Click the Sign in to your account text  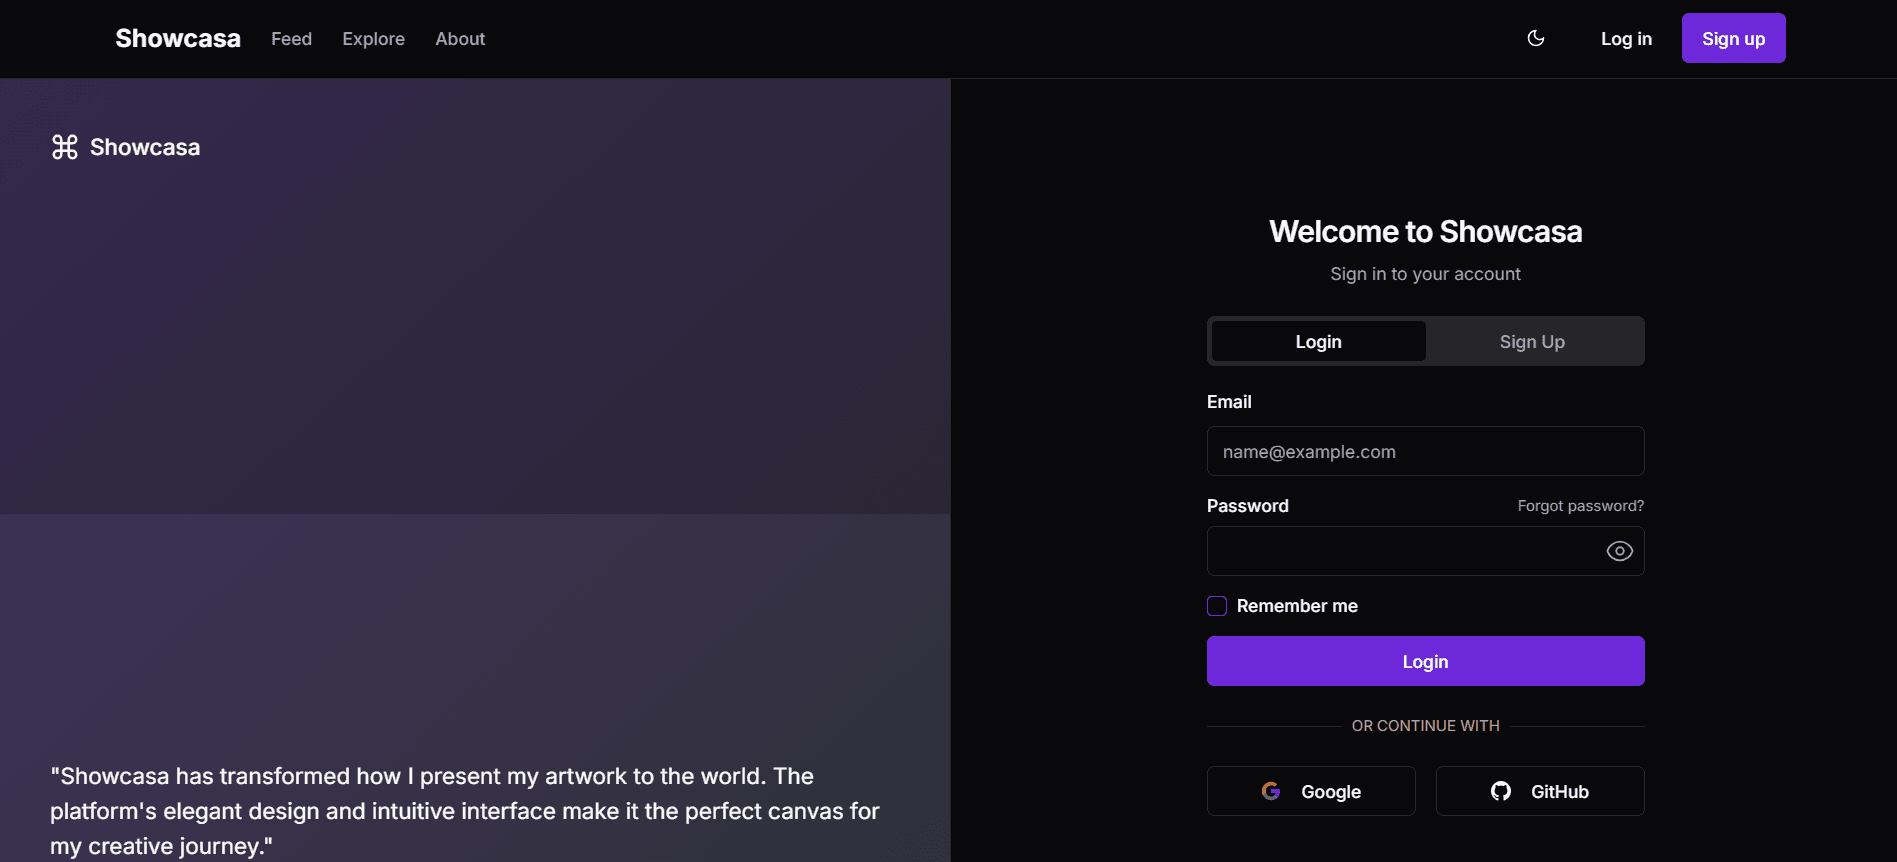tap(1425, 274)
